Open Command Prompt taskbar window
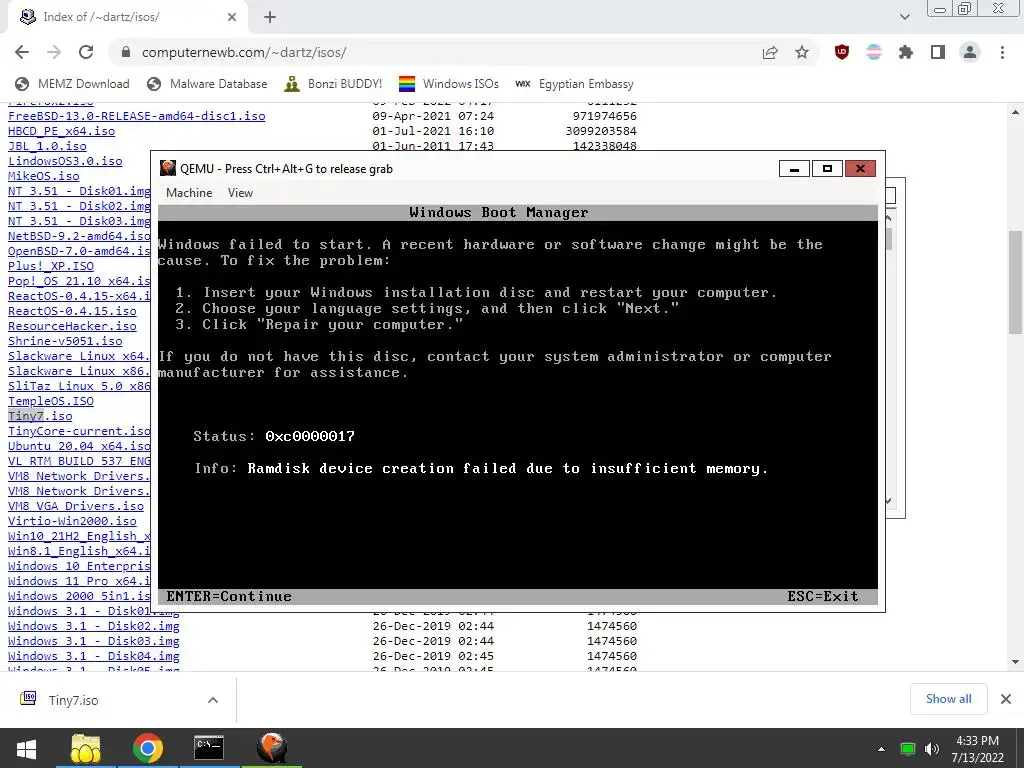The image size is (1024, 768). click(x=209, y=748)
